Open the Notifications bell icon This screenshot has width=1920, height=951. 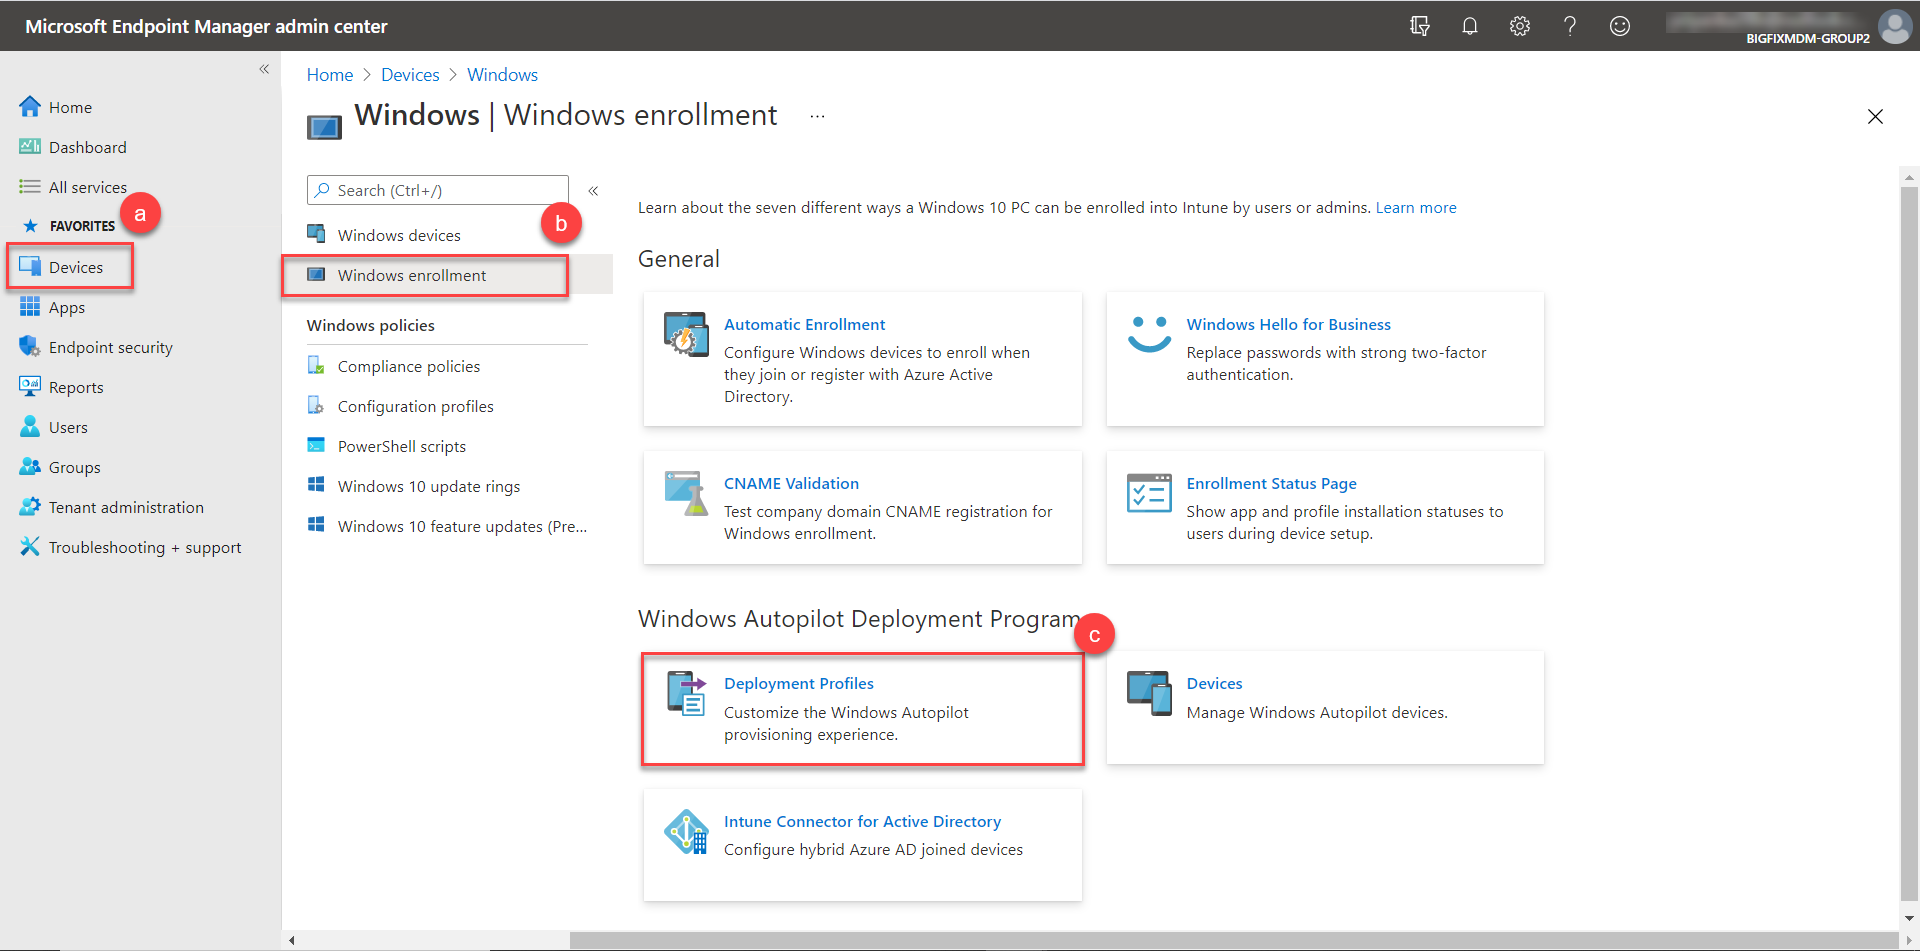click(x=1470, y=26)
